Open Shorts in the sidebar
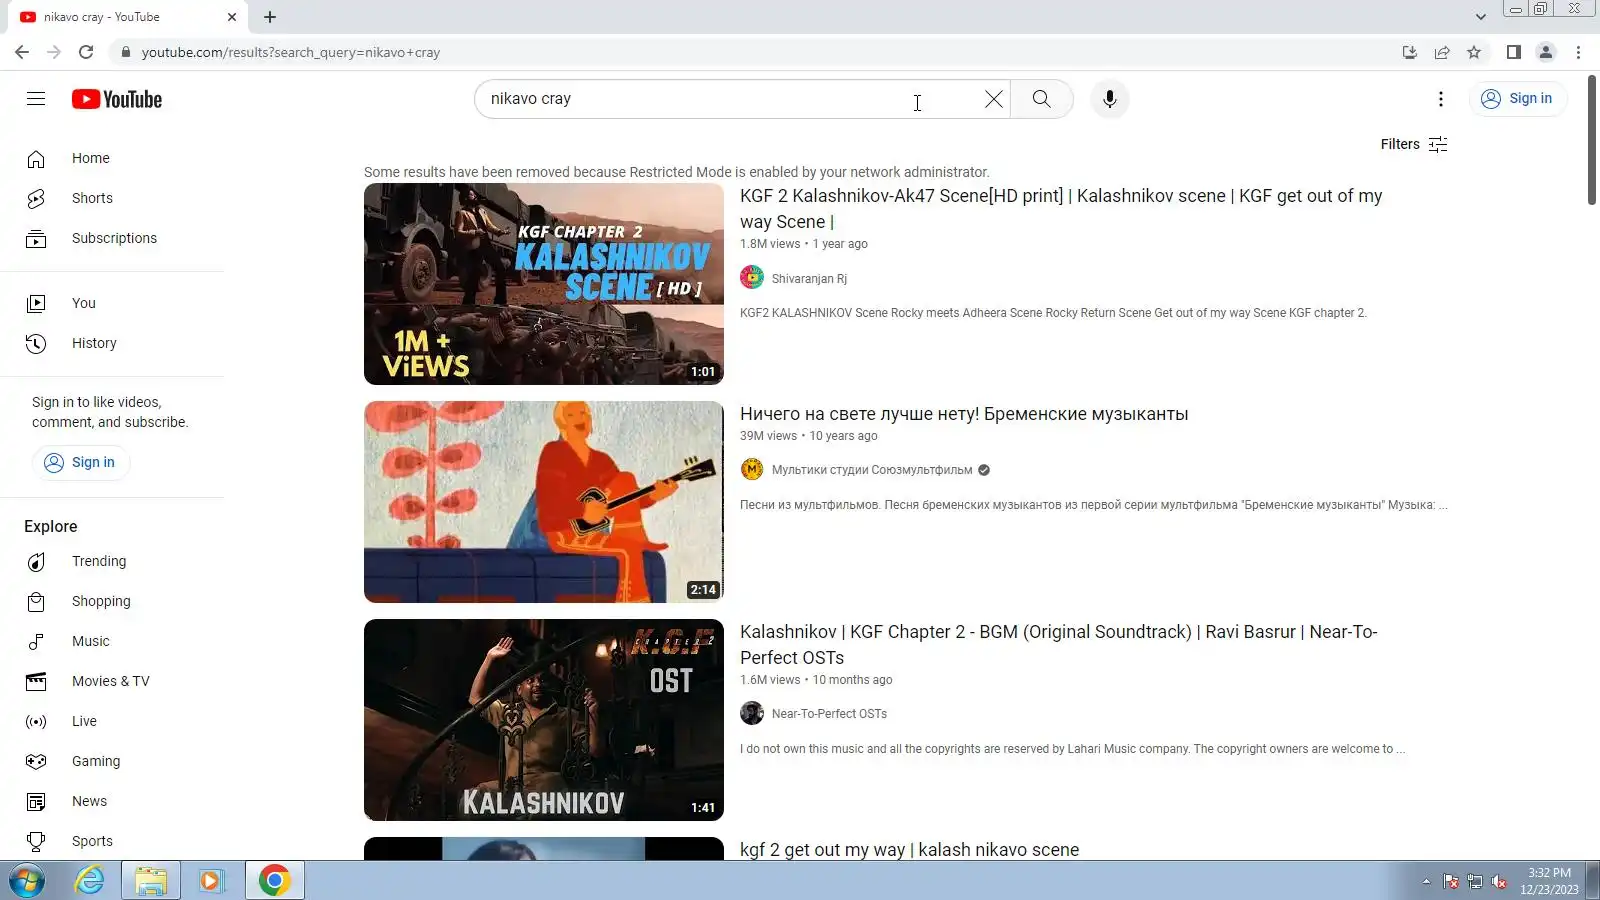The height and width of the screenshot is (900, 1600). [112, 198]
